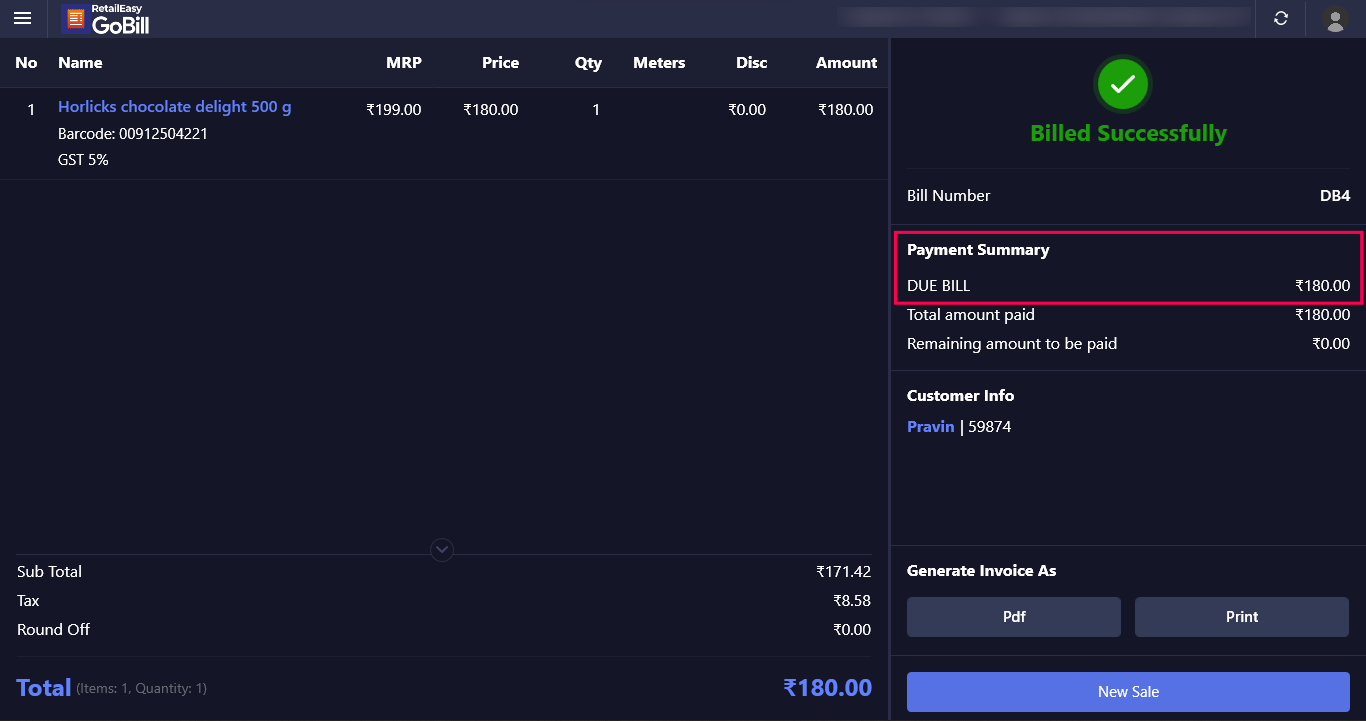Click the Horlicks row discount value

(747, 110)
